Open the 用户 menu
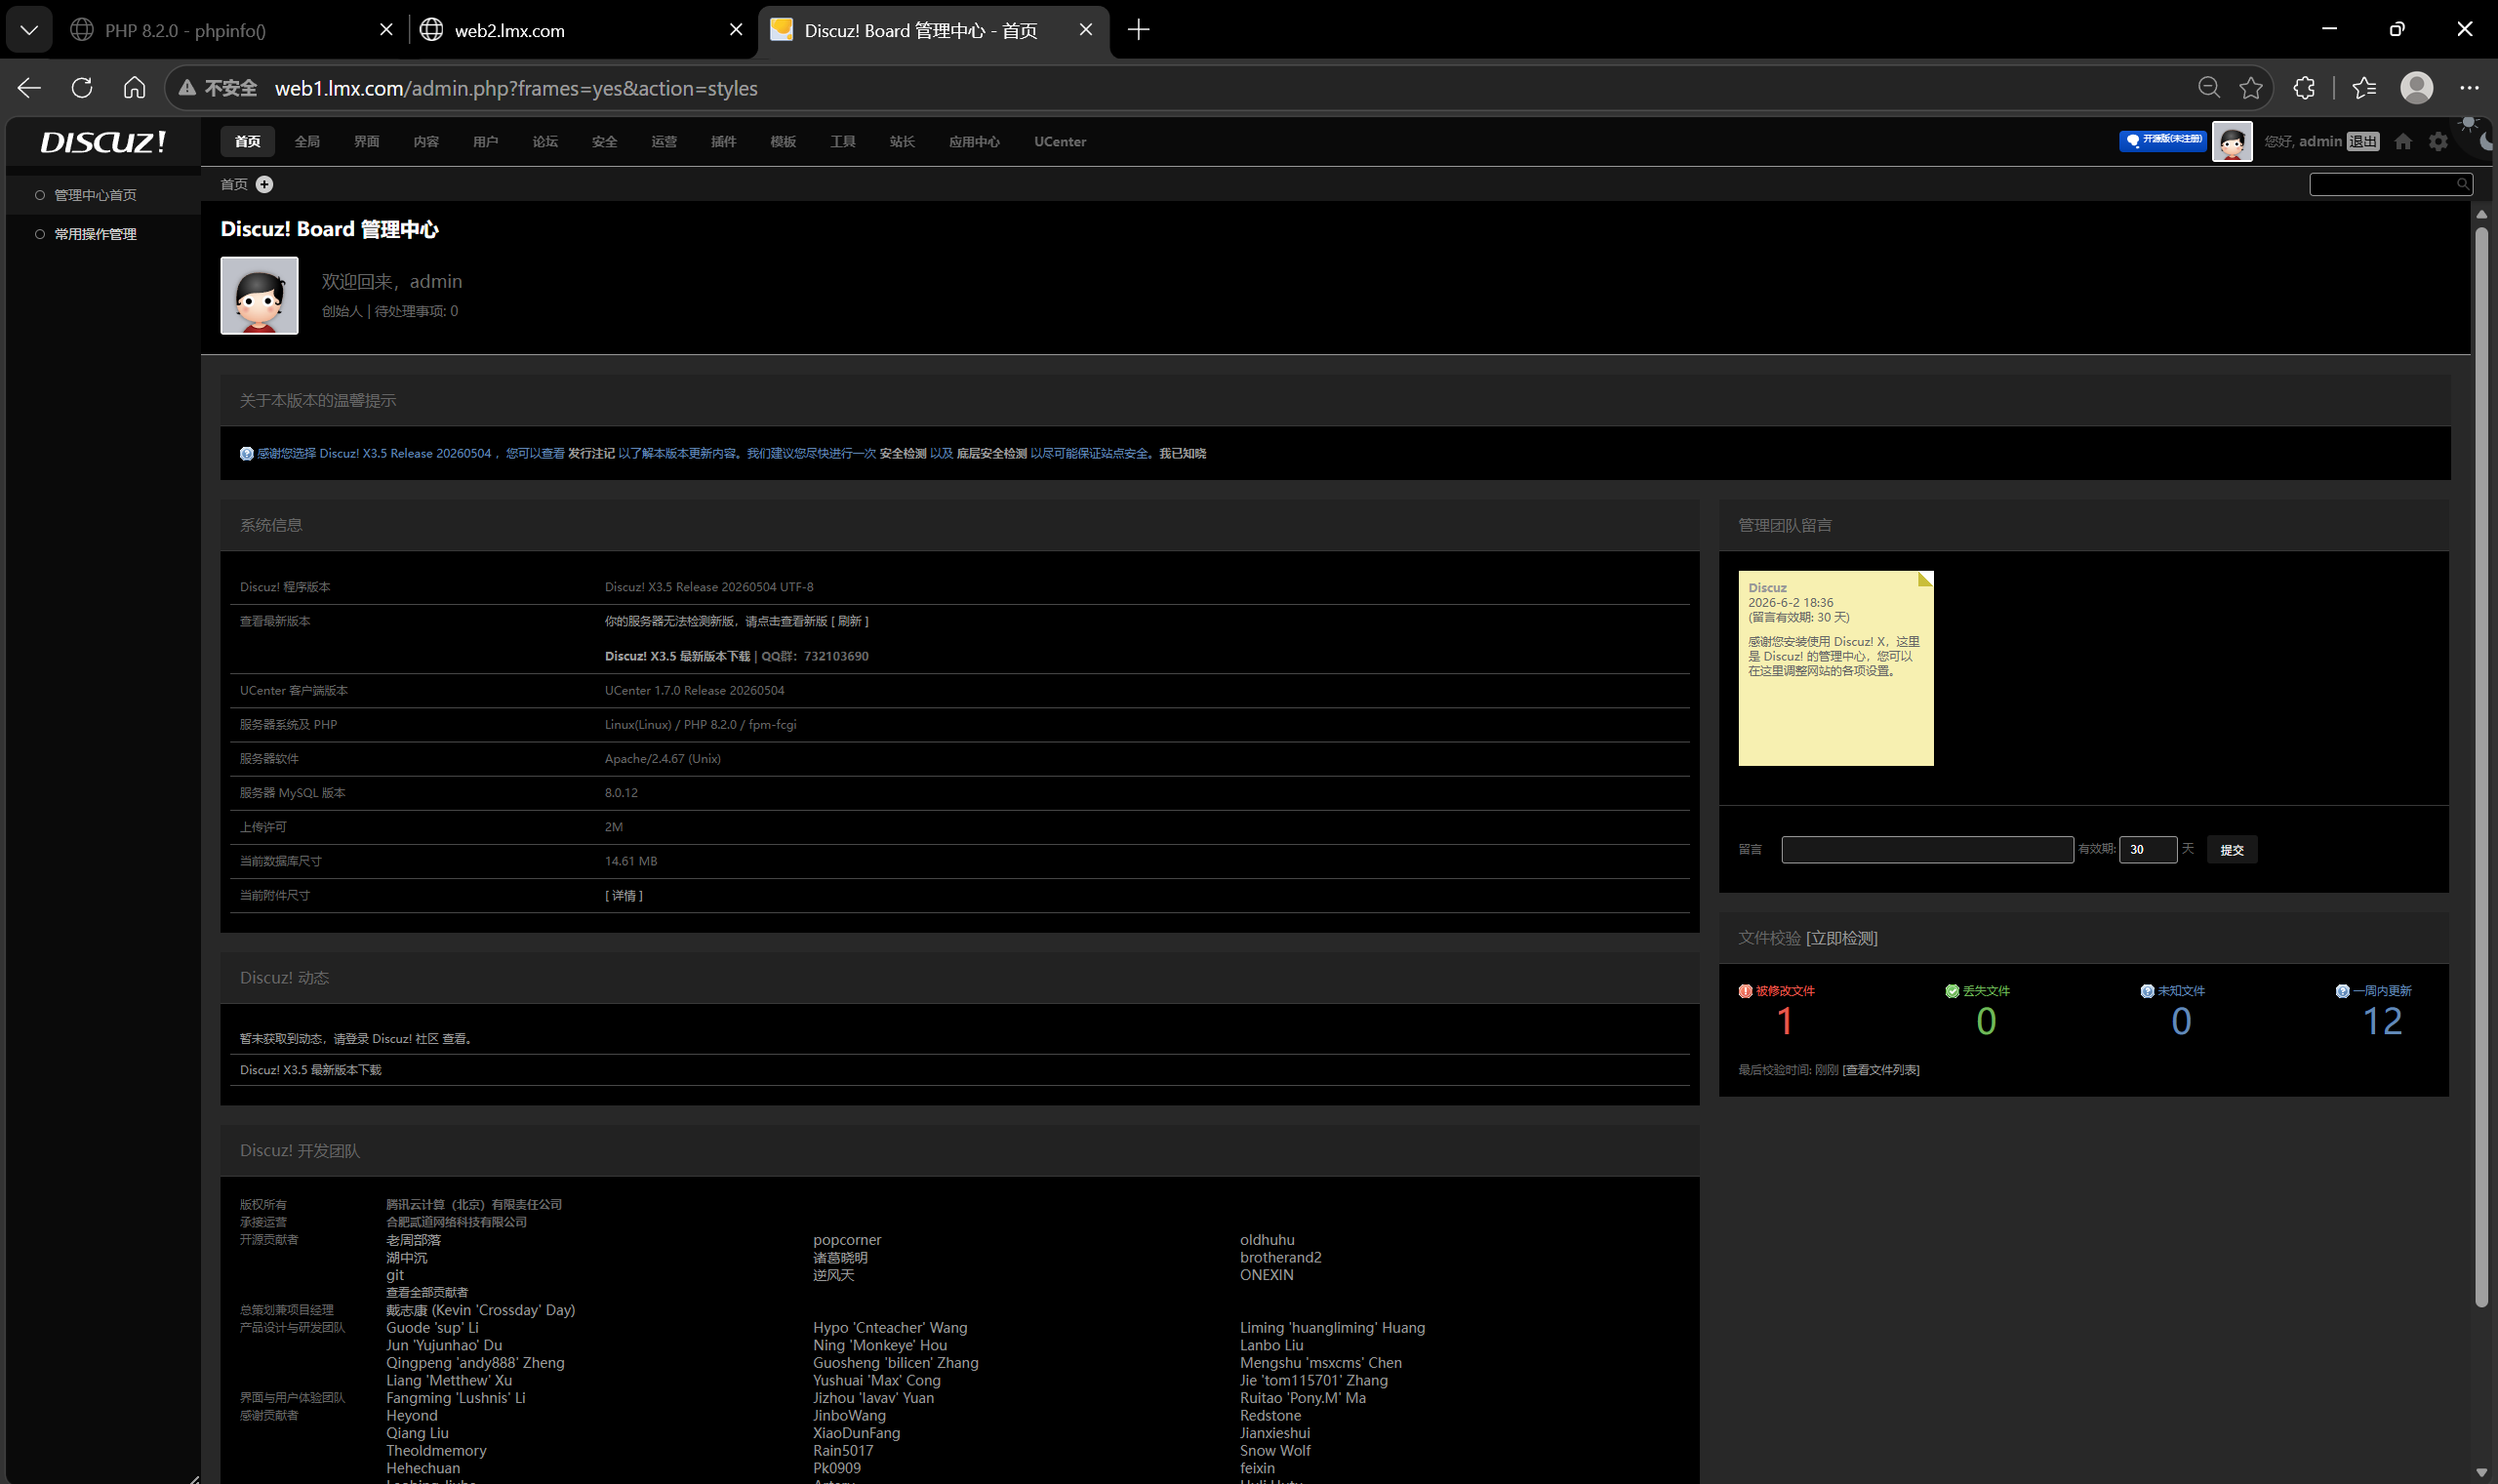Screen dimensions: 2498x1484 [x=486, y=141]
